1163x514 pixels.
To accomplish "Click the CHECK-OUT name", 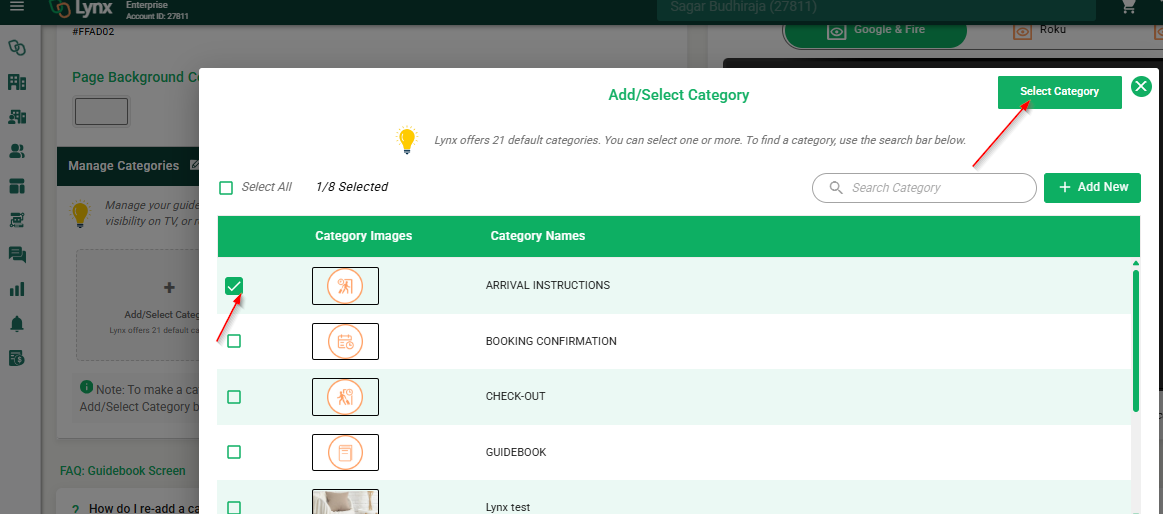I will tap(515, 397).
